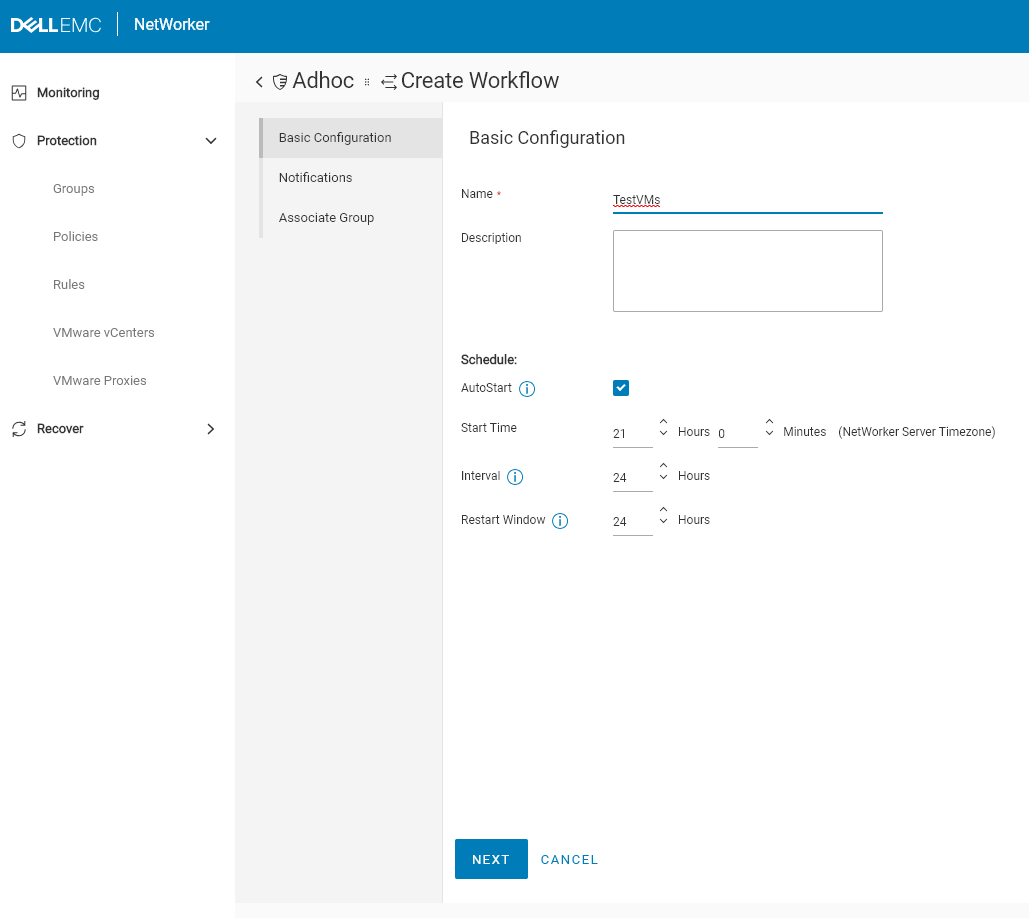Image resolution: width=1029 pixels, height=918 pixels.
Task: Expand the Recover menu chevron
Action: [211, 428]
